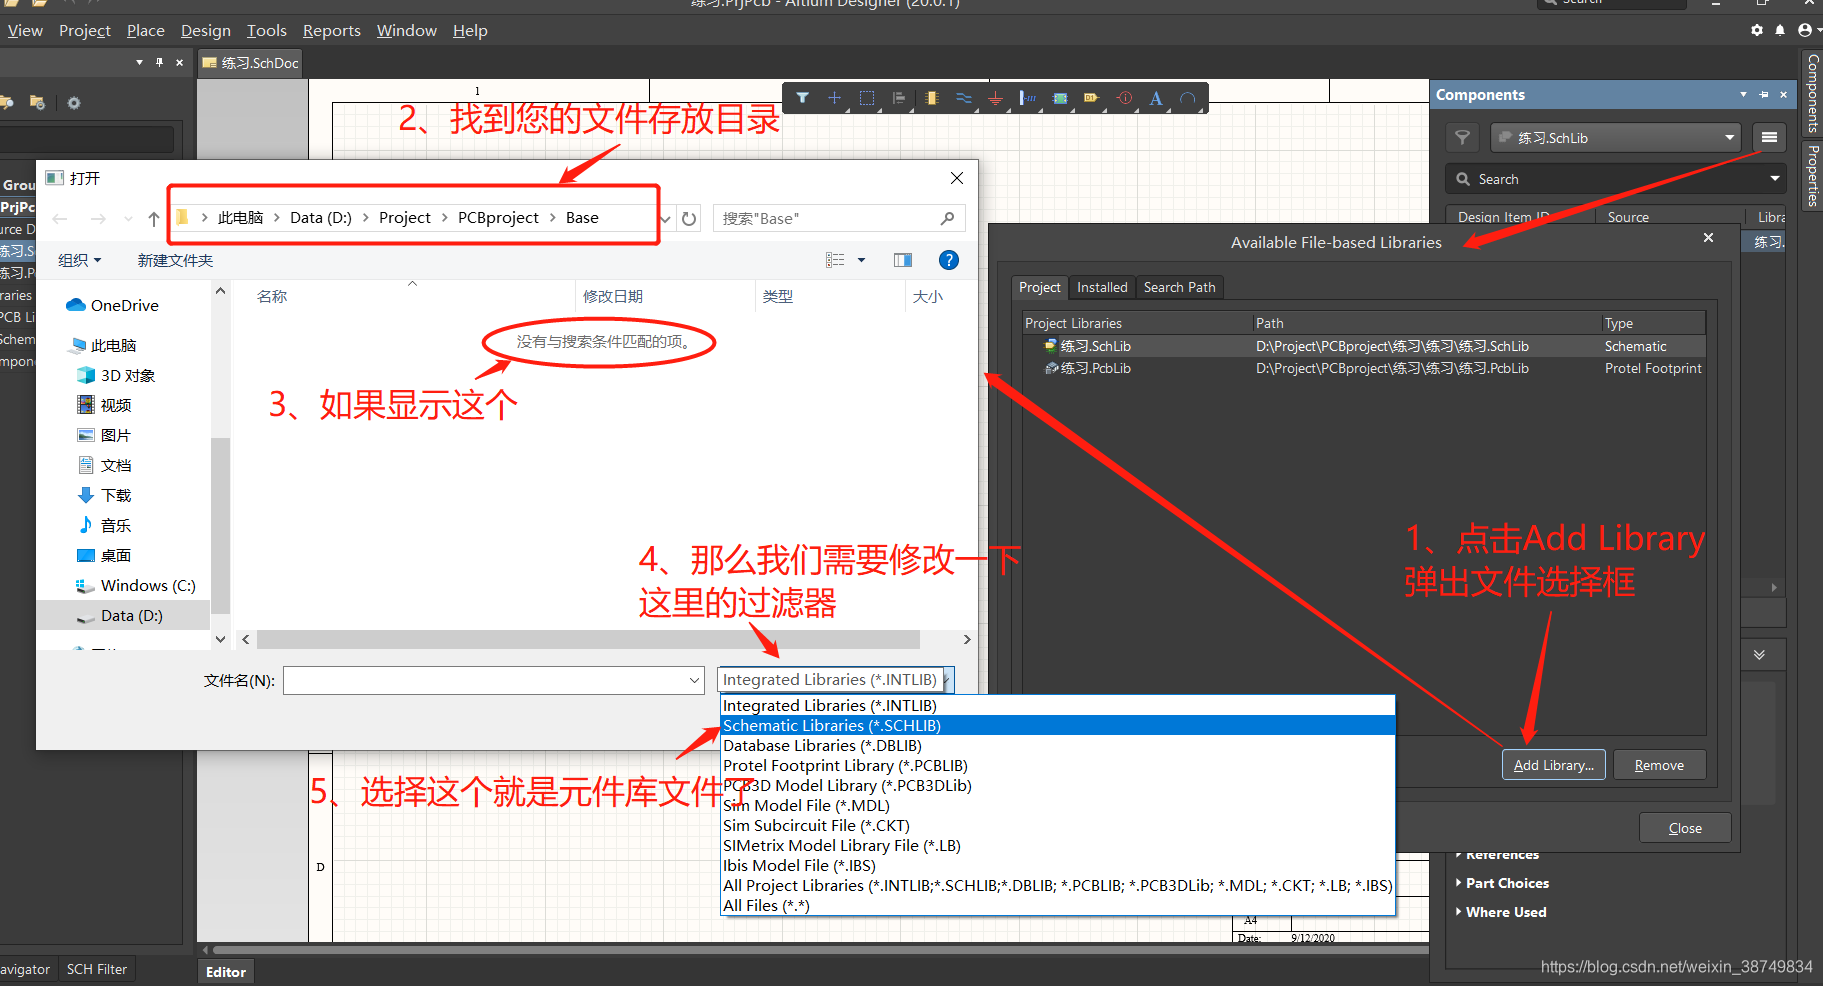The height and width of the screenshot is (986, 1823).
Task: Click the Add Library... button
Action: (1554, 765)
